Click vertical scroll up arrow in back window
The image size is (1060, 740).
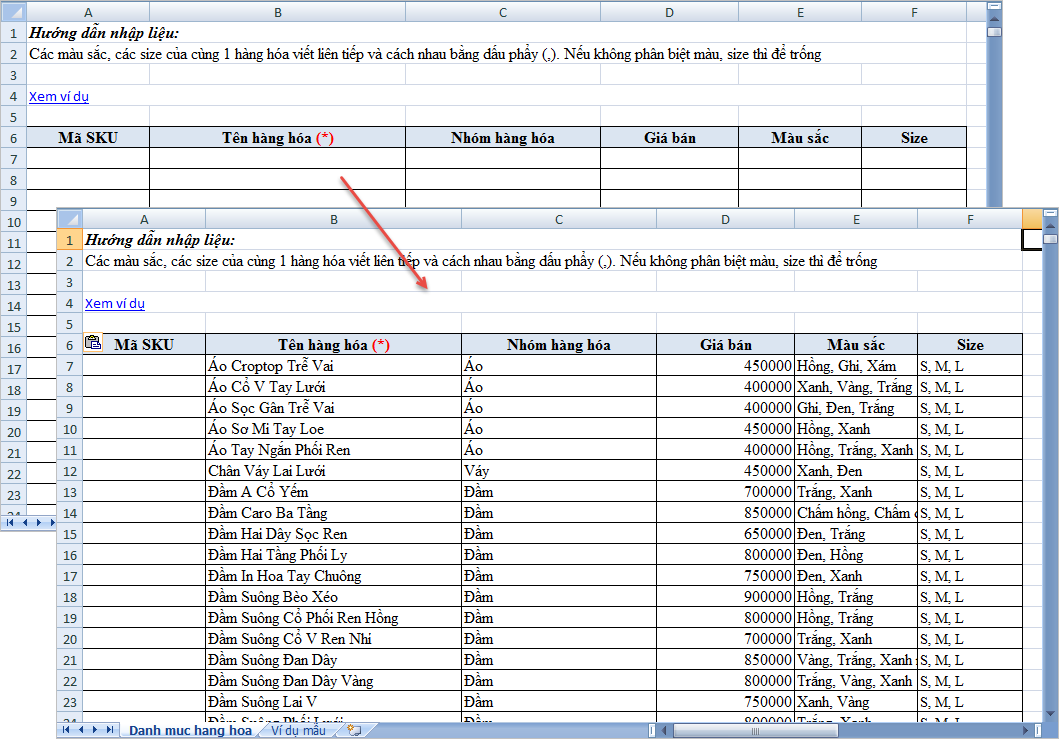pyautogui.click(x=994, y=17)
